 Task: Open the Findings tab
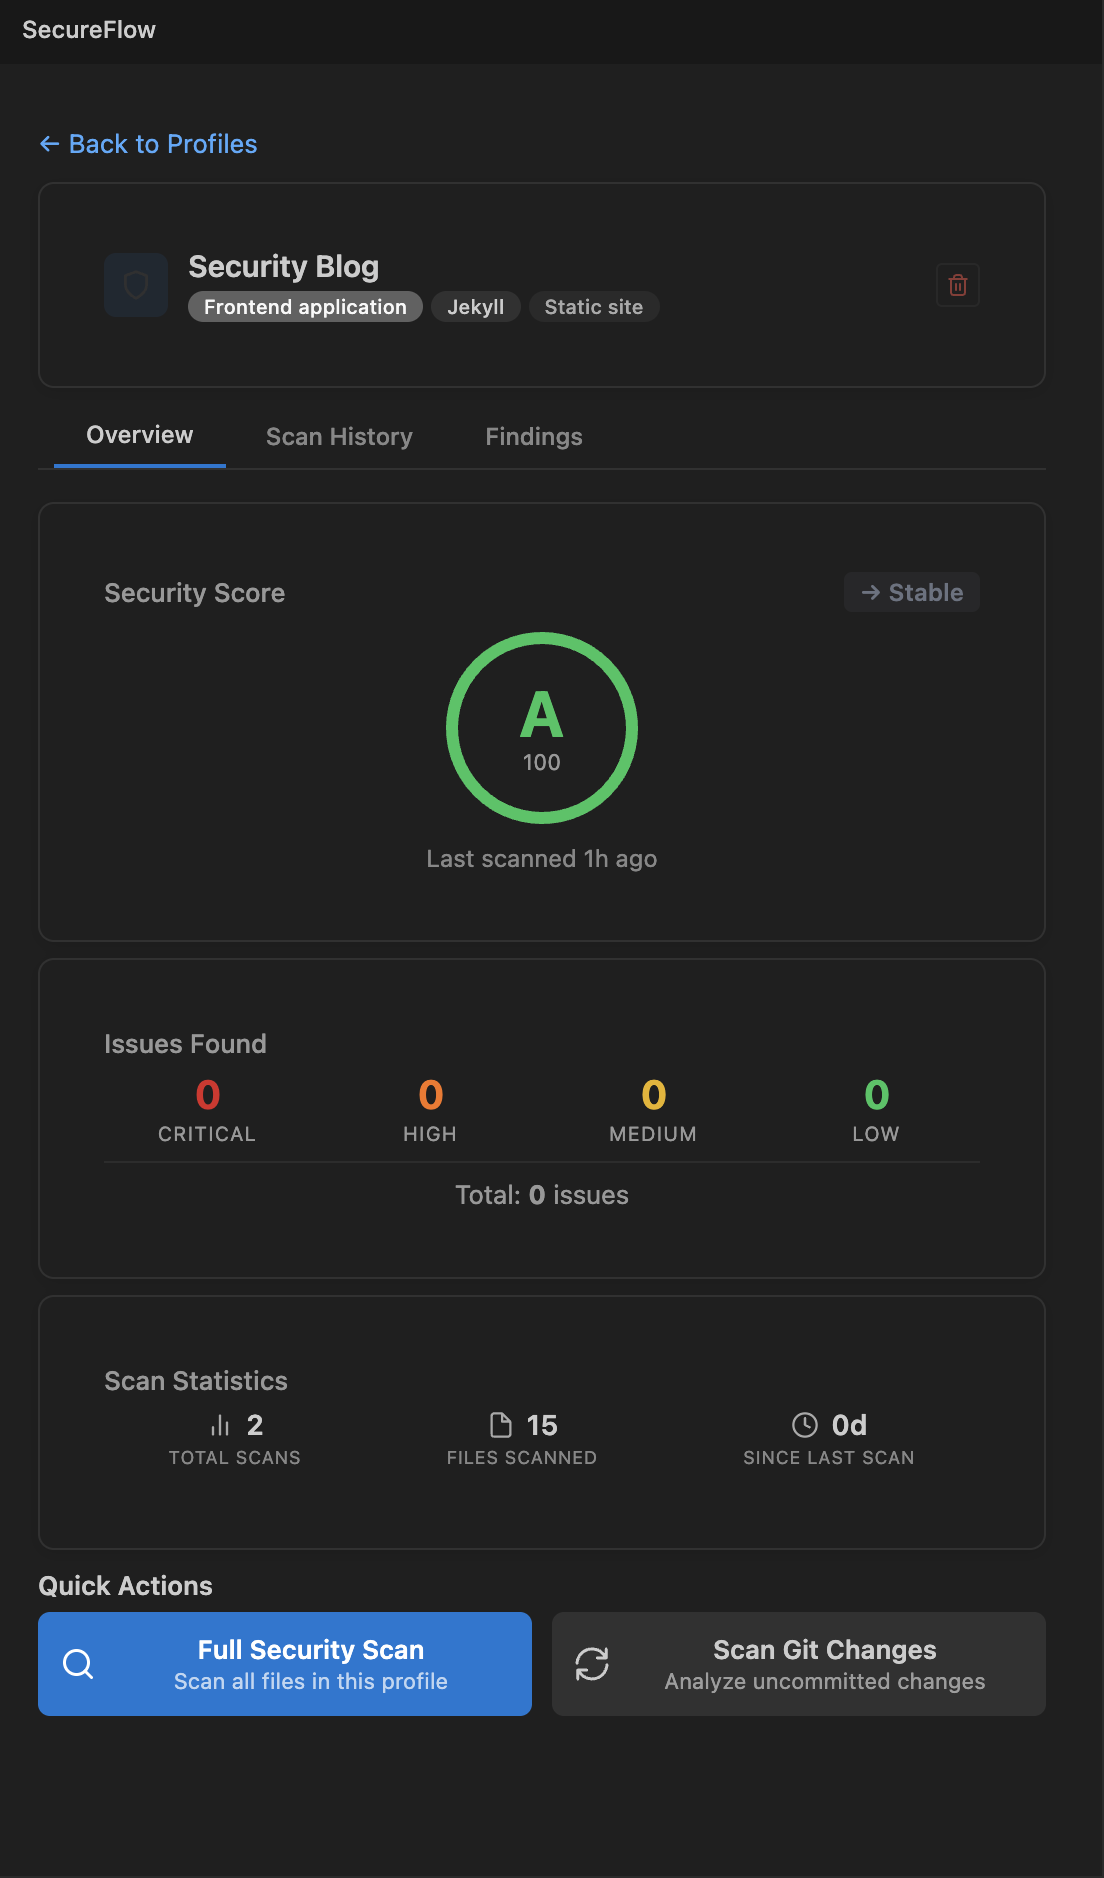(534, 437)
